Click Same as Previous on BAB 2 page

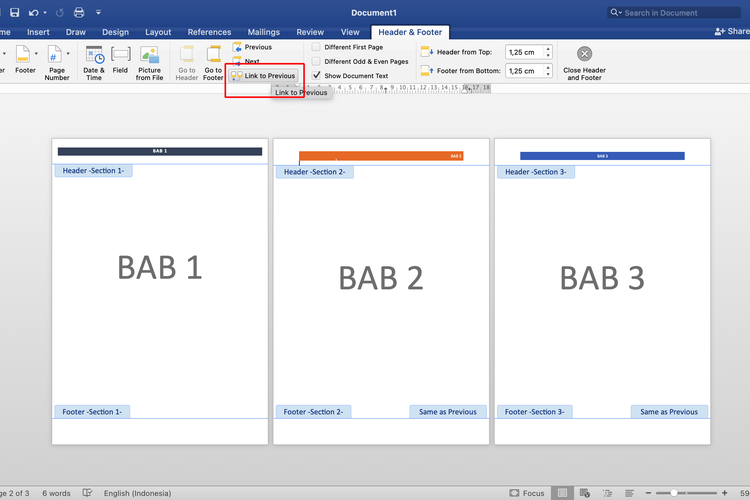448,411
